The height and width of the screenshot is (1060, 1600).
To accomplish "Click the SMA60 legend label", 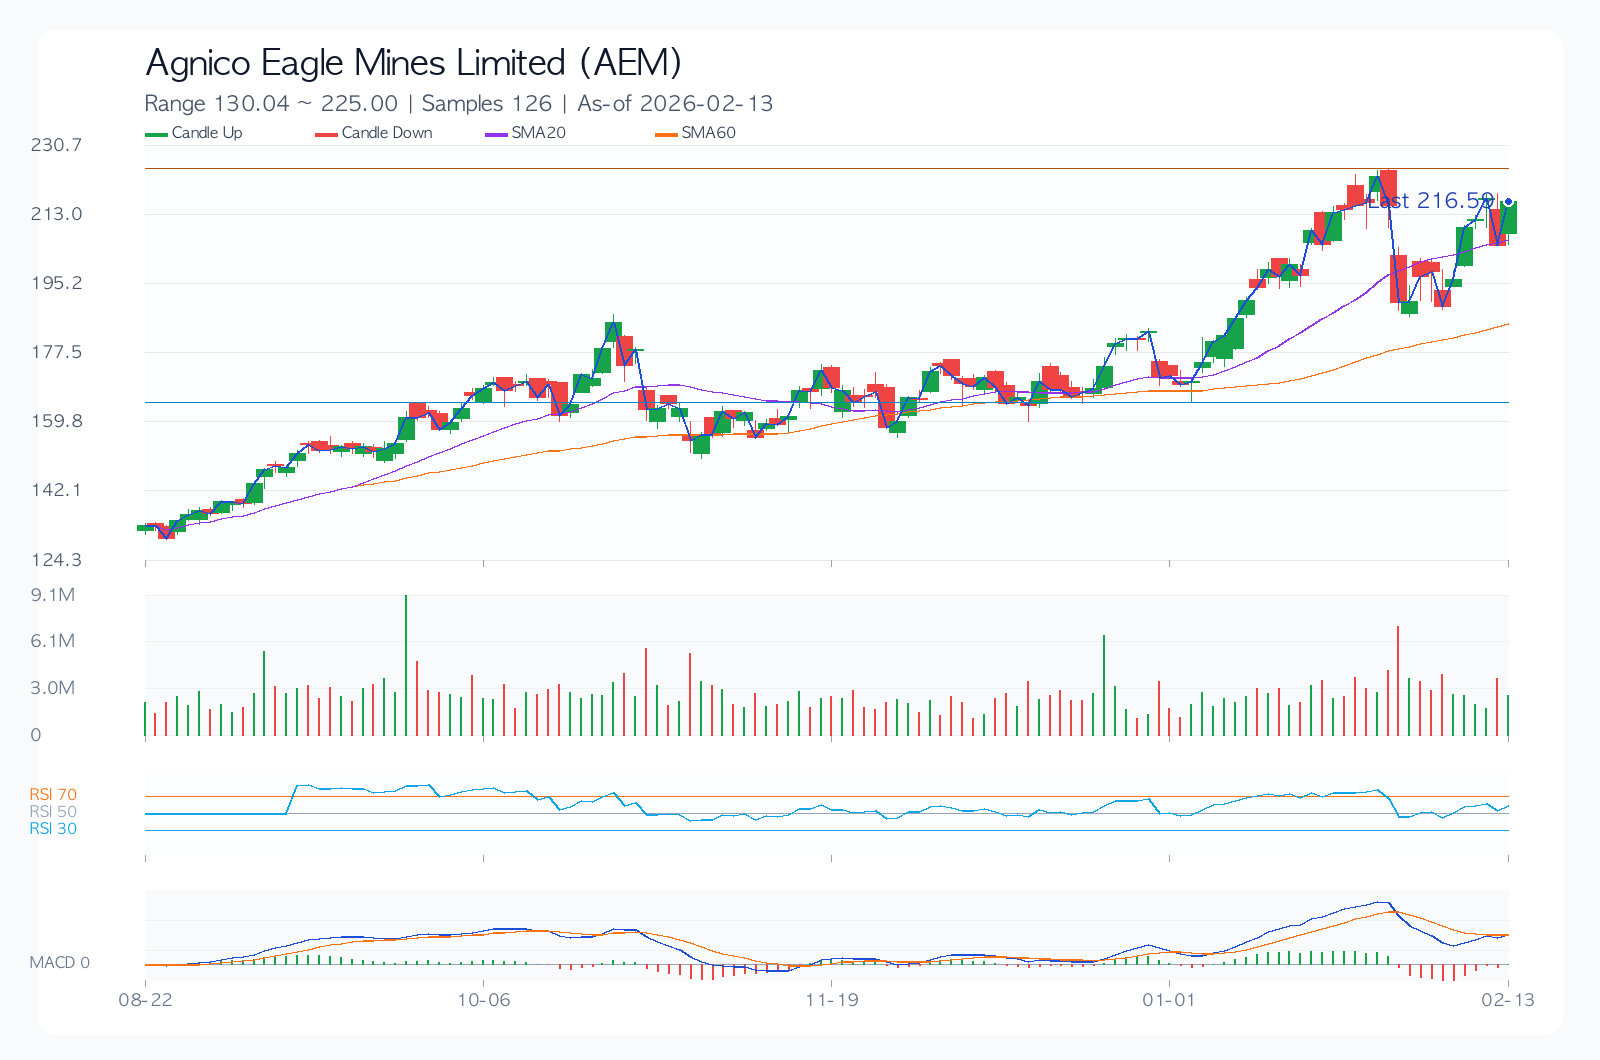I will 708,133.
